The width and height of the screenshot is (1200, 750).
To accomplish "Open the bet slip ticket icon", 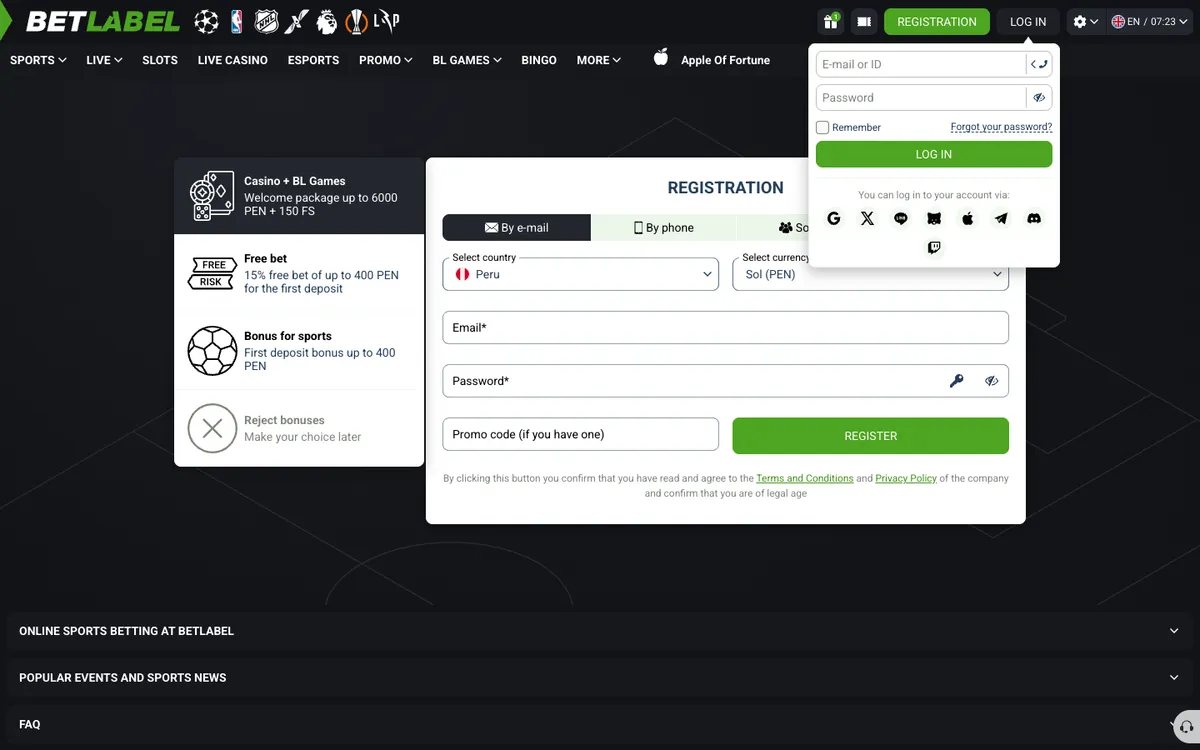I will (864, 21).
